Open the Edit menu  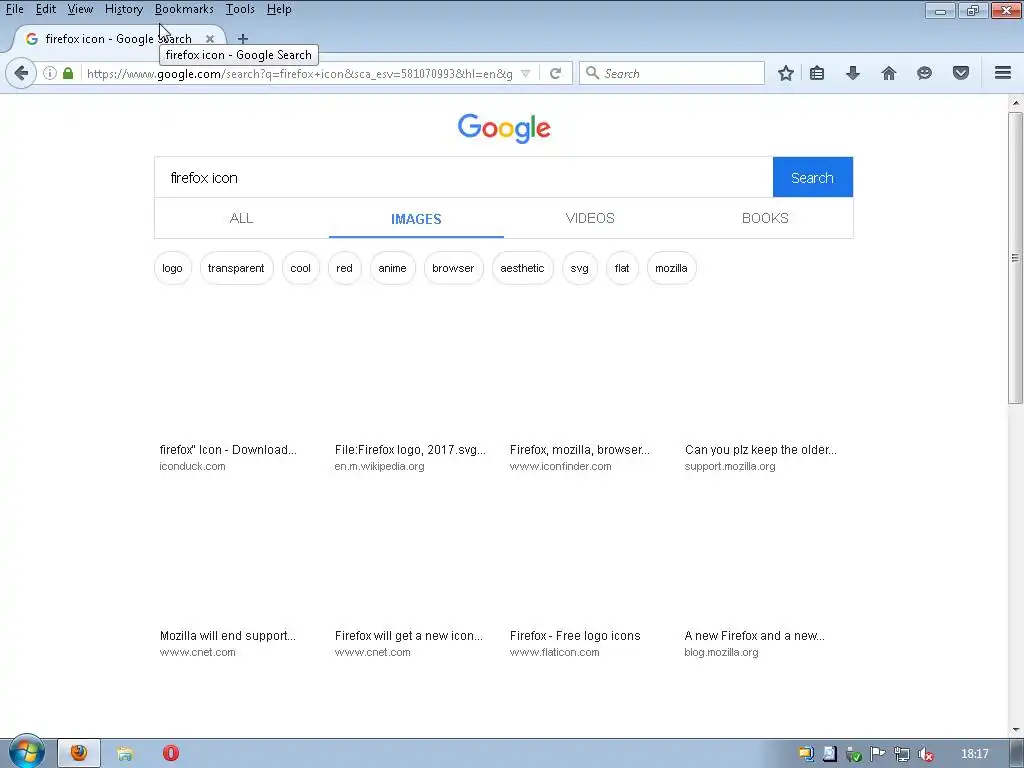coord(46,9)
